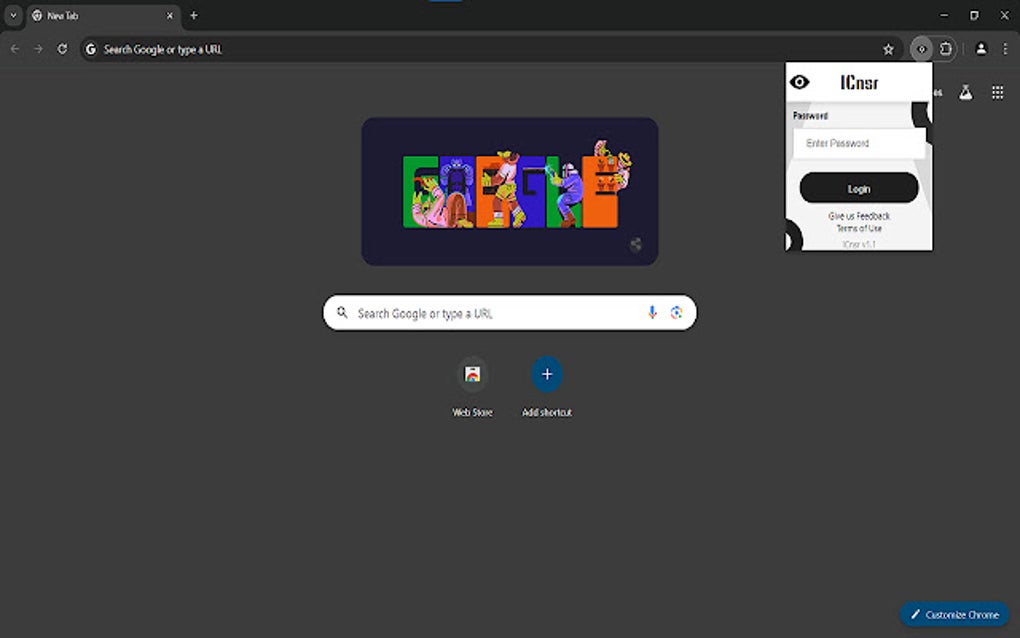Bookmark the page via the star icon
This screenshot has width=1020, height=638.
889,48
